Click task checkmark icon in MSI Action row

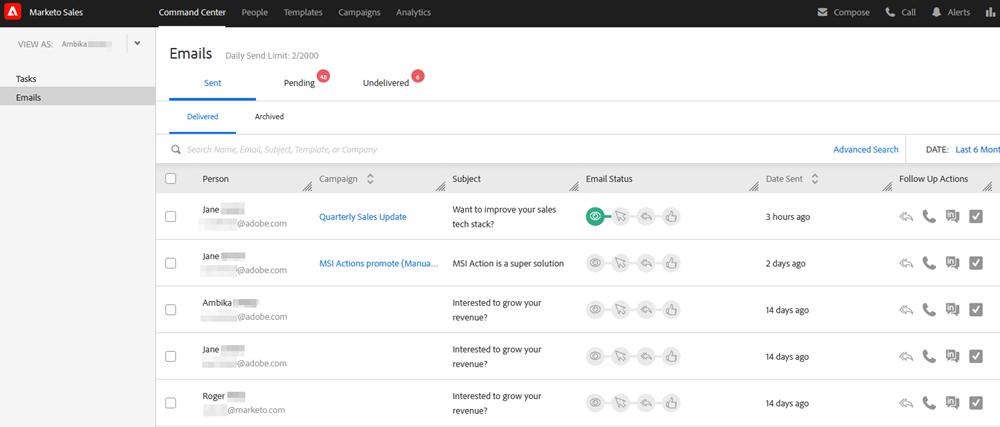(x=976, y=263)
